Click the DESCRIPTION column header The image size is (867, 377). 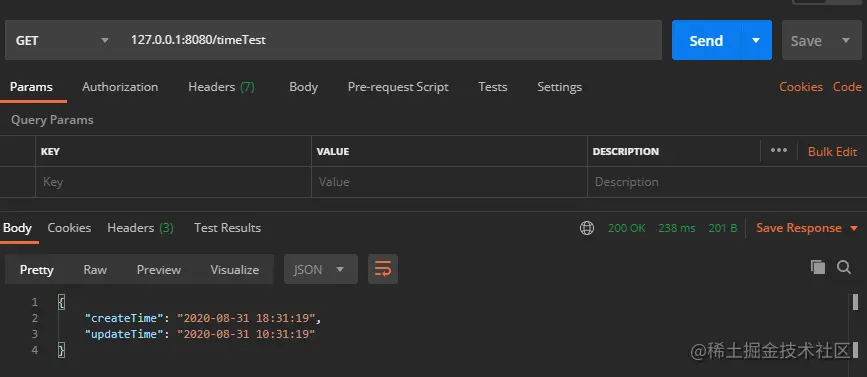point(626,151)
